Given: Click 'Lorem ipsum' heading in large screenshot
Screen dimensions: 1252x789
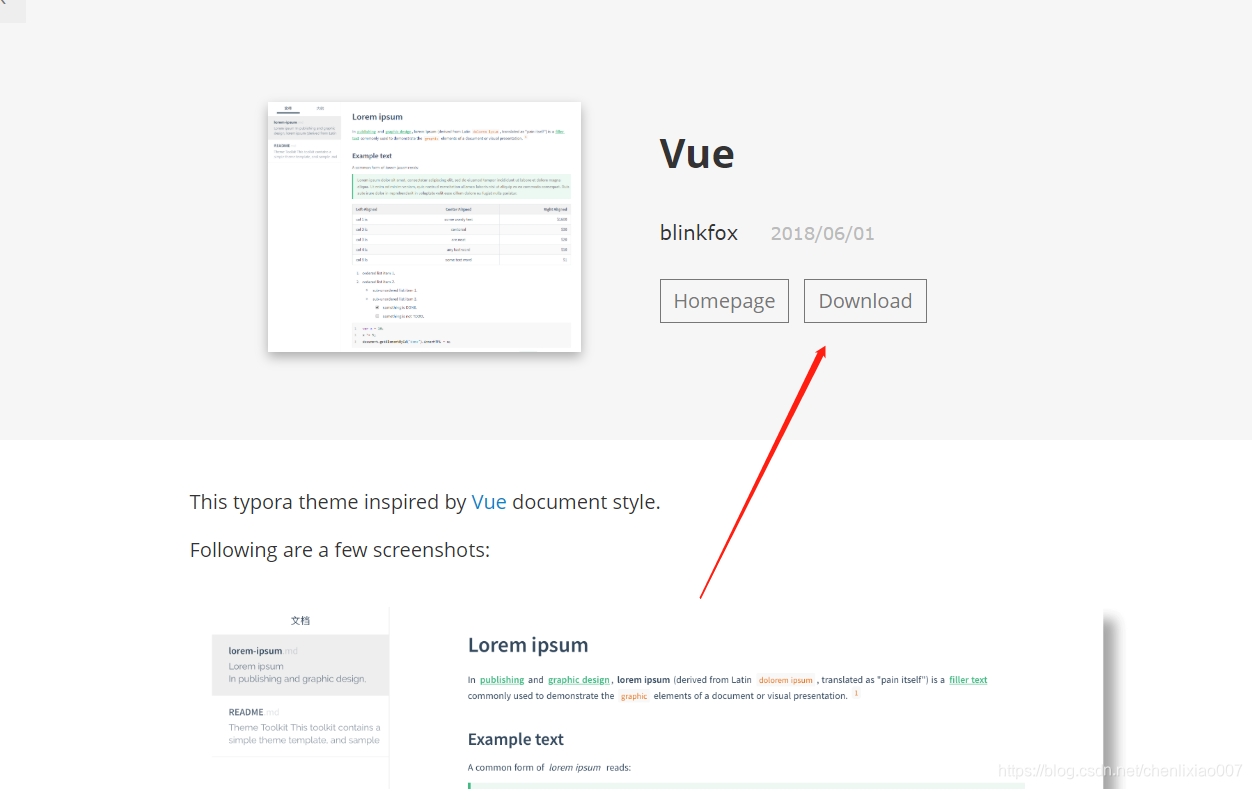Looking at the screenshot, I should [528, 645].
